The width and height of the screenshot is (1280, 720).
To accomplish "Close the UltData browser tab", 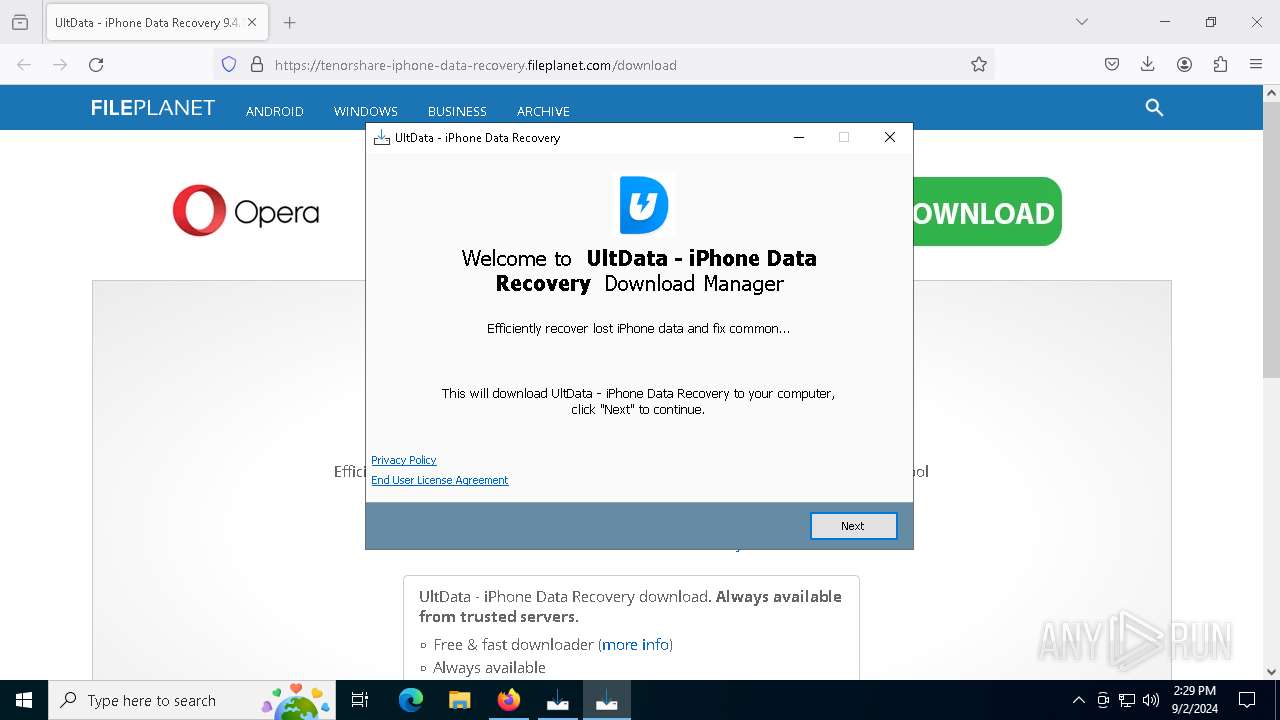I will (252, 22).
